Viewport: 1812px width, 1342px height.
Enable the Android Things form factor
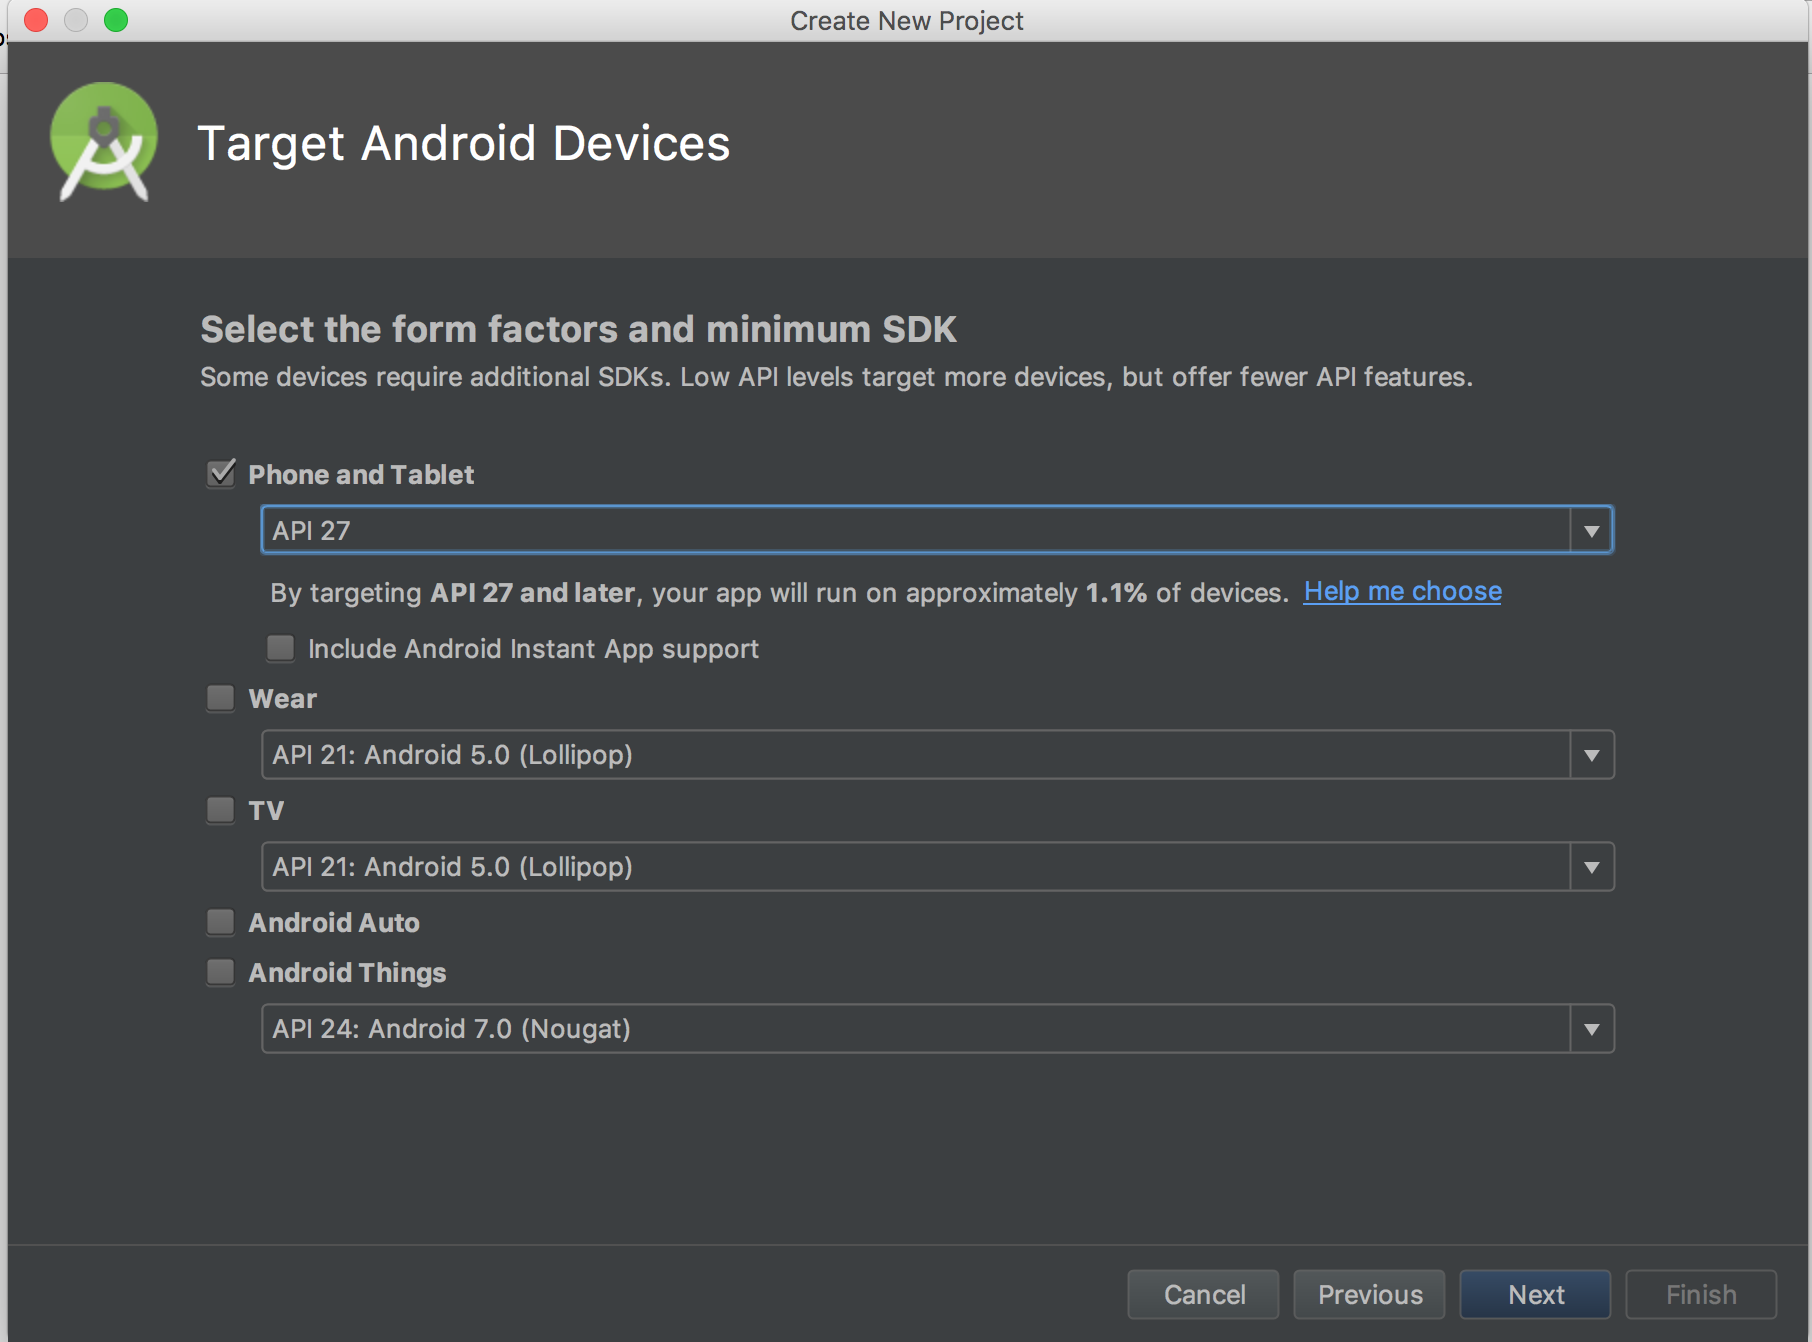(220, 972)
